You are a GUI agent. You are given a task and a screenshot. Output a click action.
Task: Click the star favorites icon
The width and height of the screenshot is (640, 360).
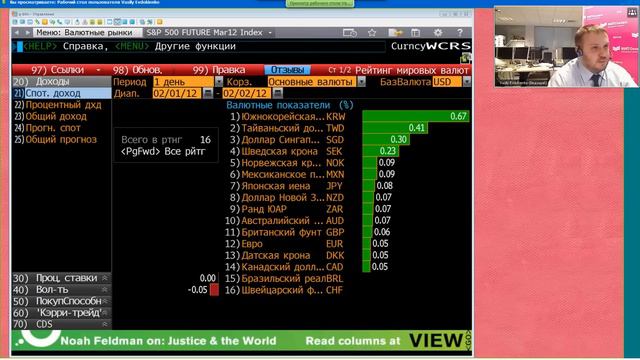click(372, 33)
